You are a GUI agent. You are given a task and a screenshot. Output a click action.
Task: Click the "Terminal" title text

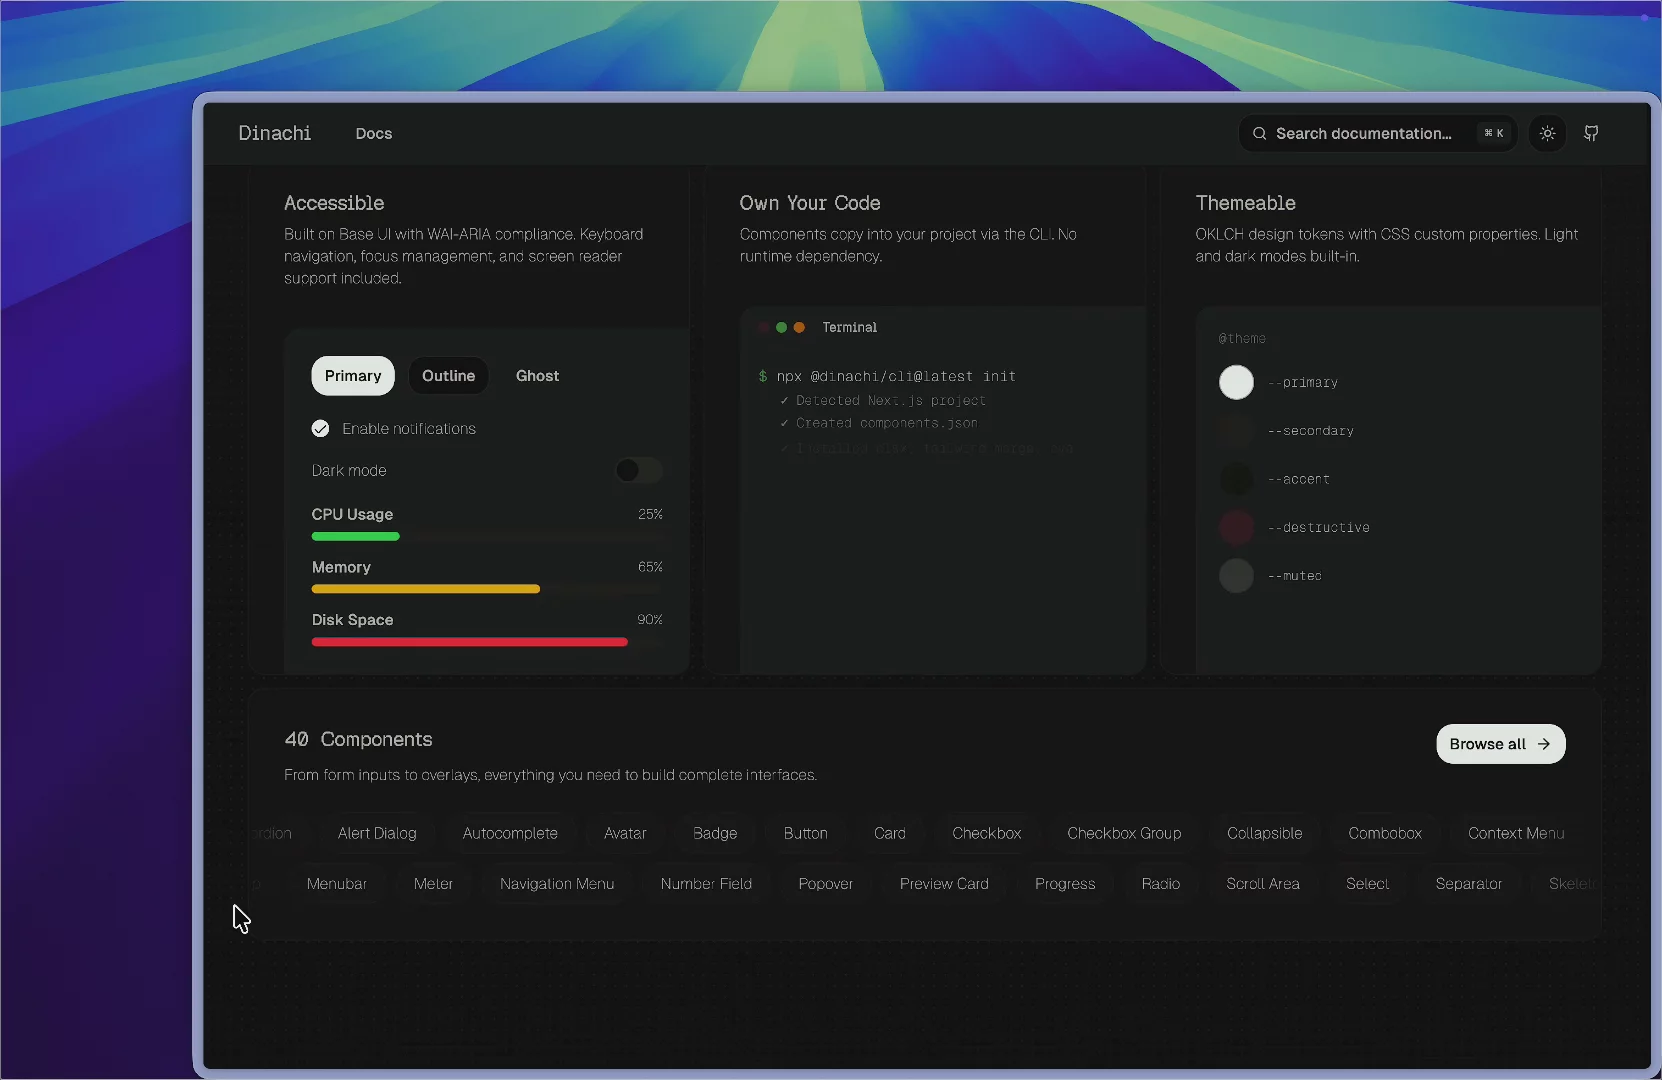coord(850,327)
